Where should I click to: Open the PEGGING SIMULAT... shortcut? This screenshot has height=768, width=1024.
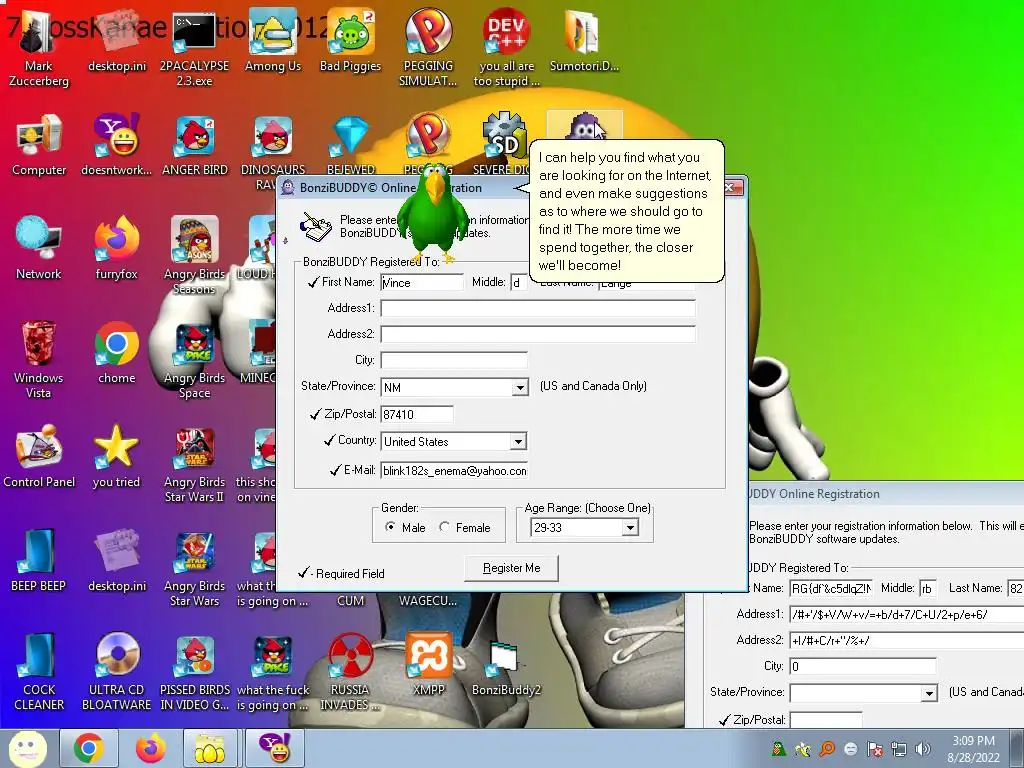tap(428, 48)
